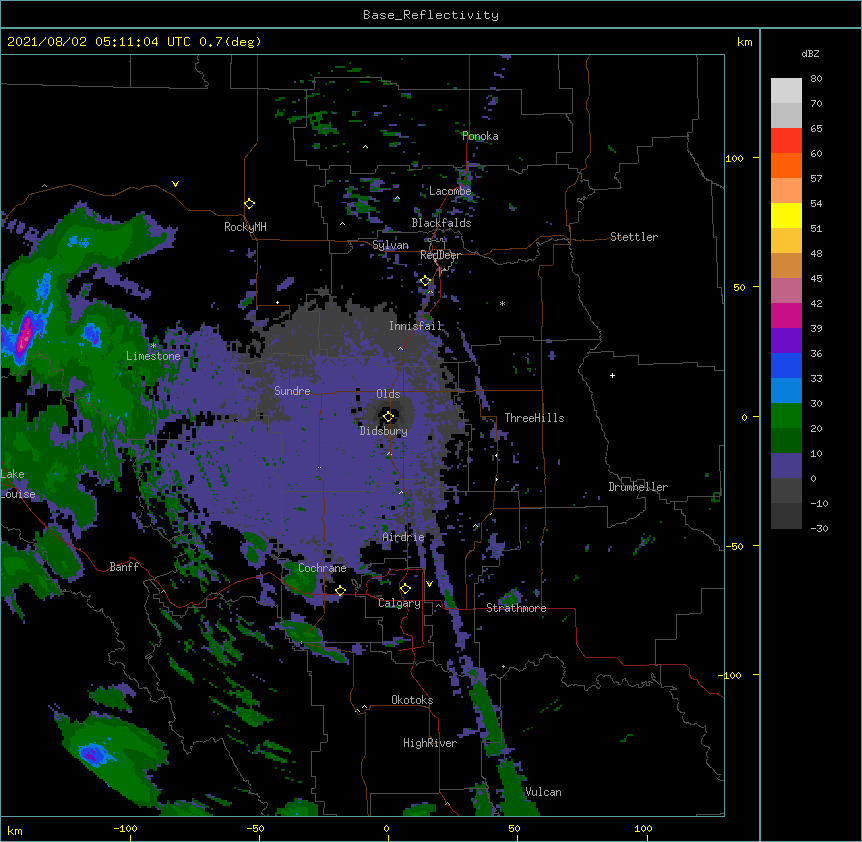This screenshot has width=862, height=842.
Task: Click the -50 tick on the bottom axis
Action: tap(255, 828)
